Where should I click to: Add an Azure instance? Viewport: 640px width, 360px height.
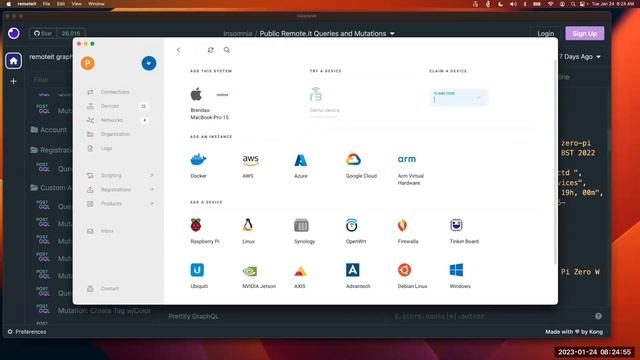(301, 165)
